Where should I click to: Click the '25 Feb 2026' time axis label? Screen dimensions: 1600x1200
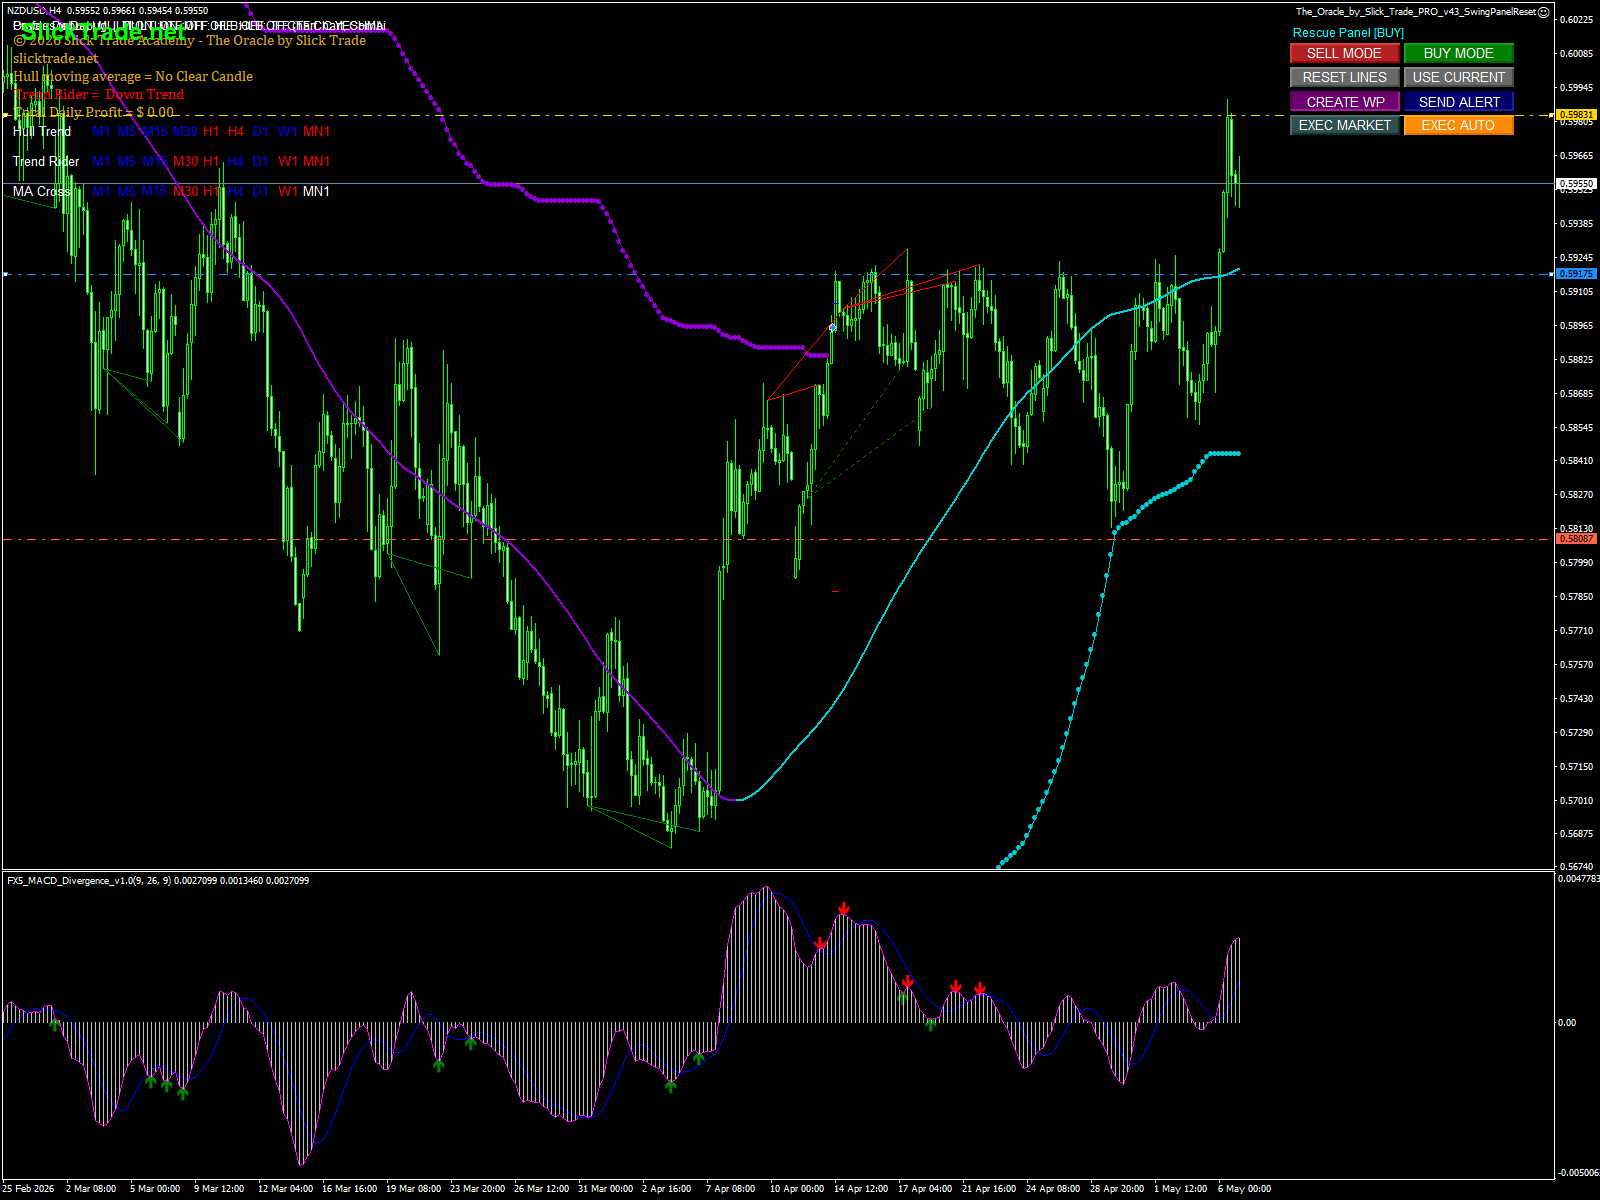click(29, 1189)
